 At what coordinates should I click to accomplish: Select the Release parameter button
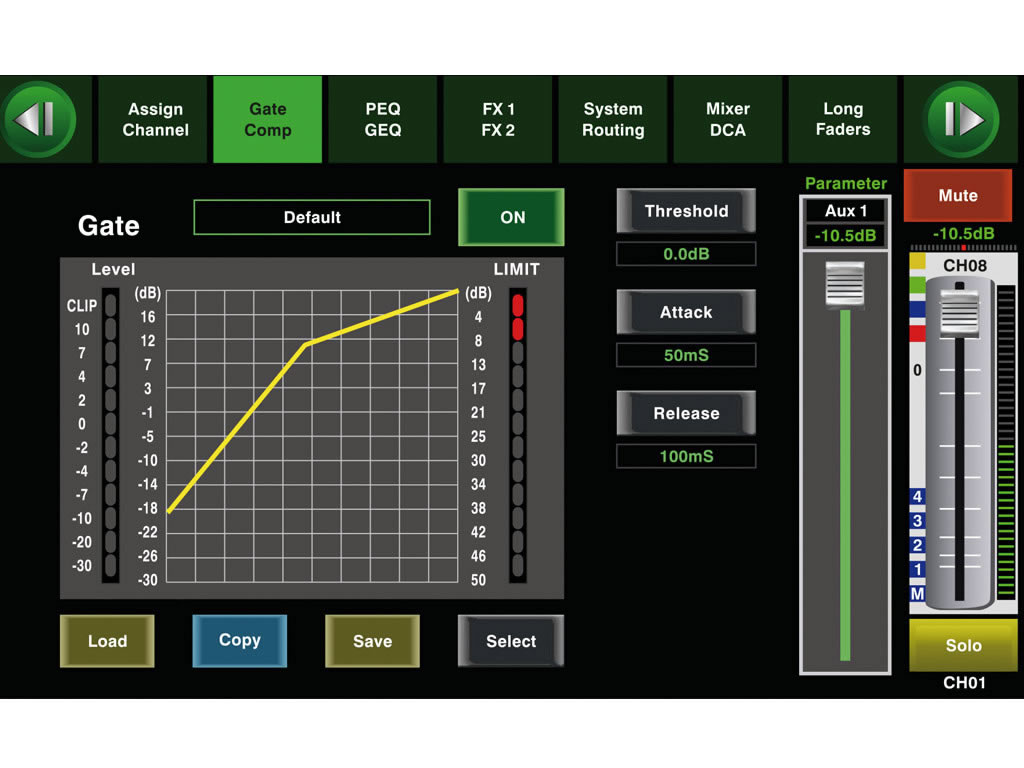pyautogui.click(x=686, y=414)
